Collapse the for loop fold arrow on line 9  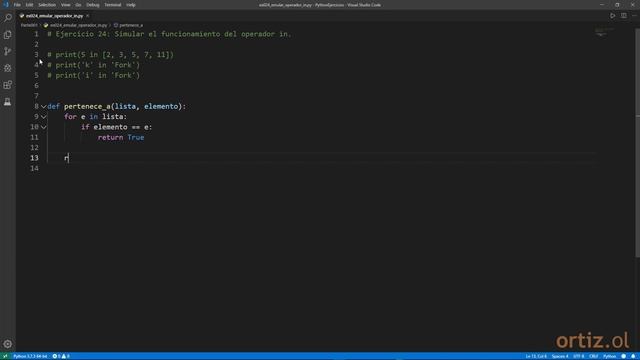43,117
